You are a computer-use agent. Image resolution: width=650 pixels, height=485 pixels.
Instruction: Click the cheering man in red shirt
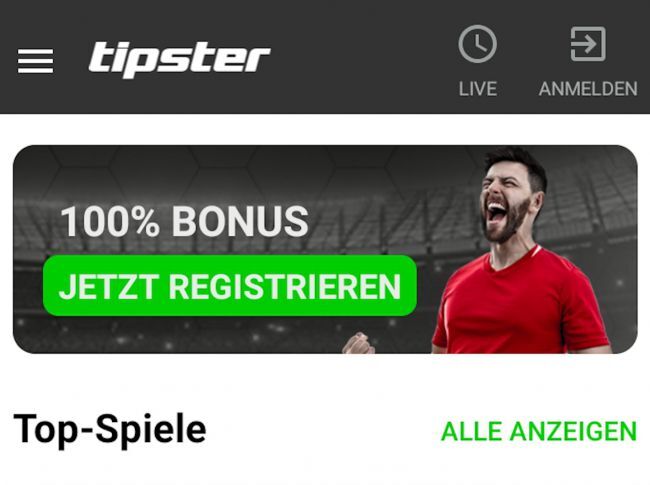click(x=518, y=252)
